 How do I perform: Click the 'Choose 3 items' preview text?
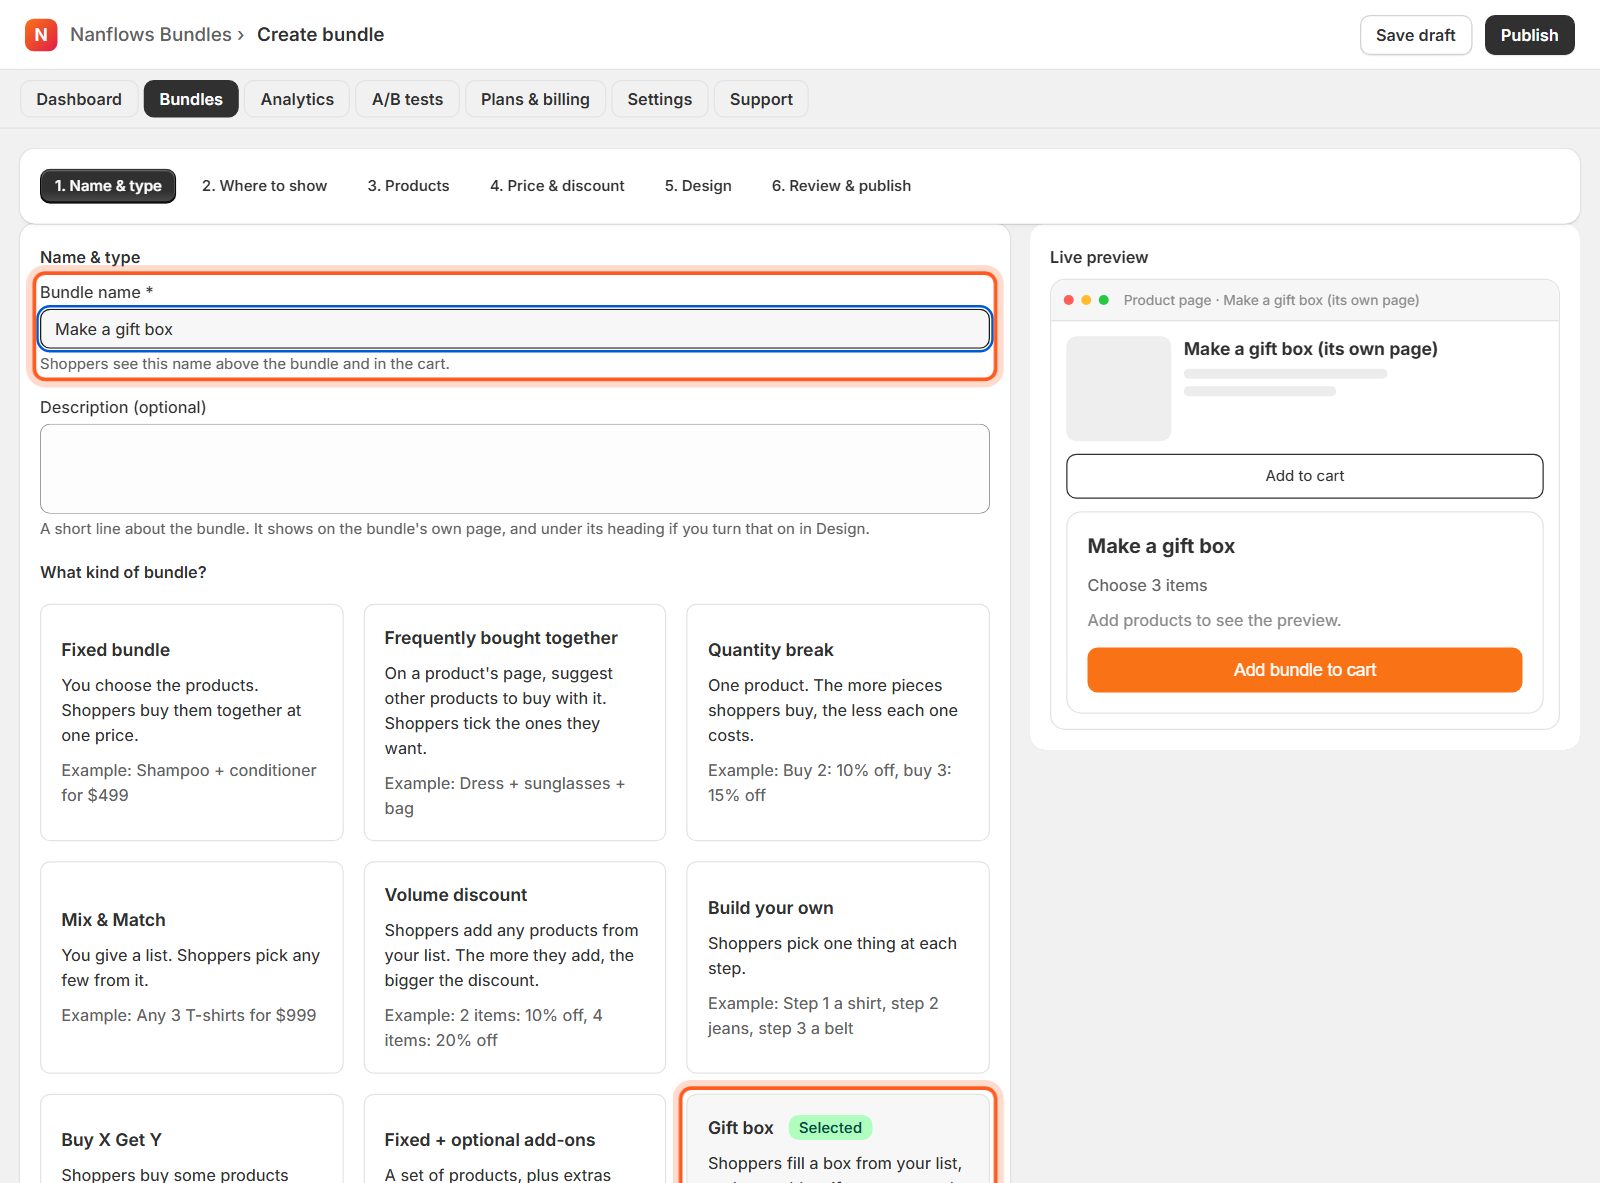pos(1147,585)
